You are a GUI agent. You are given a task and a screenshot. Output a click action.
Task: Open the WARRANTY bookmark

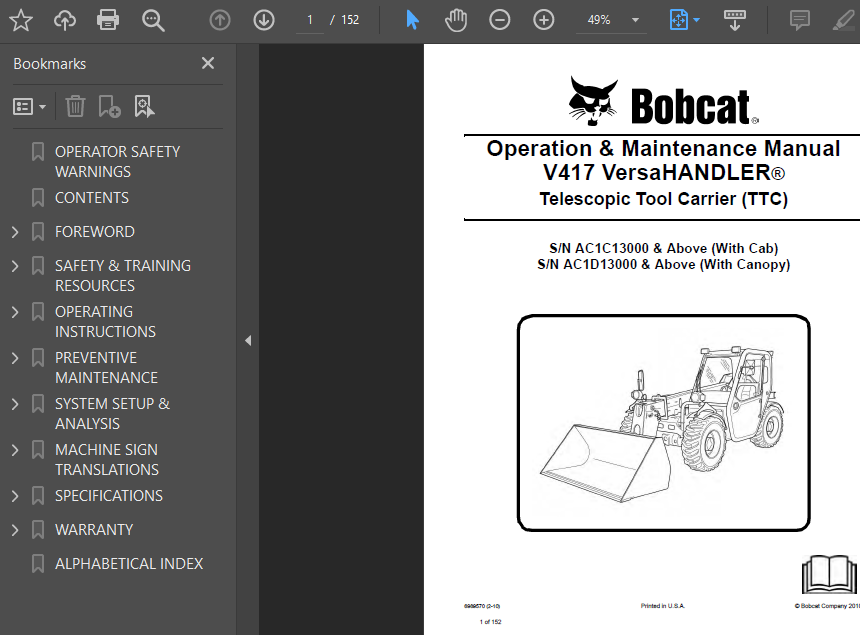(94, 530)
